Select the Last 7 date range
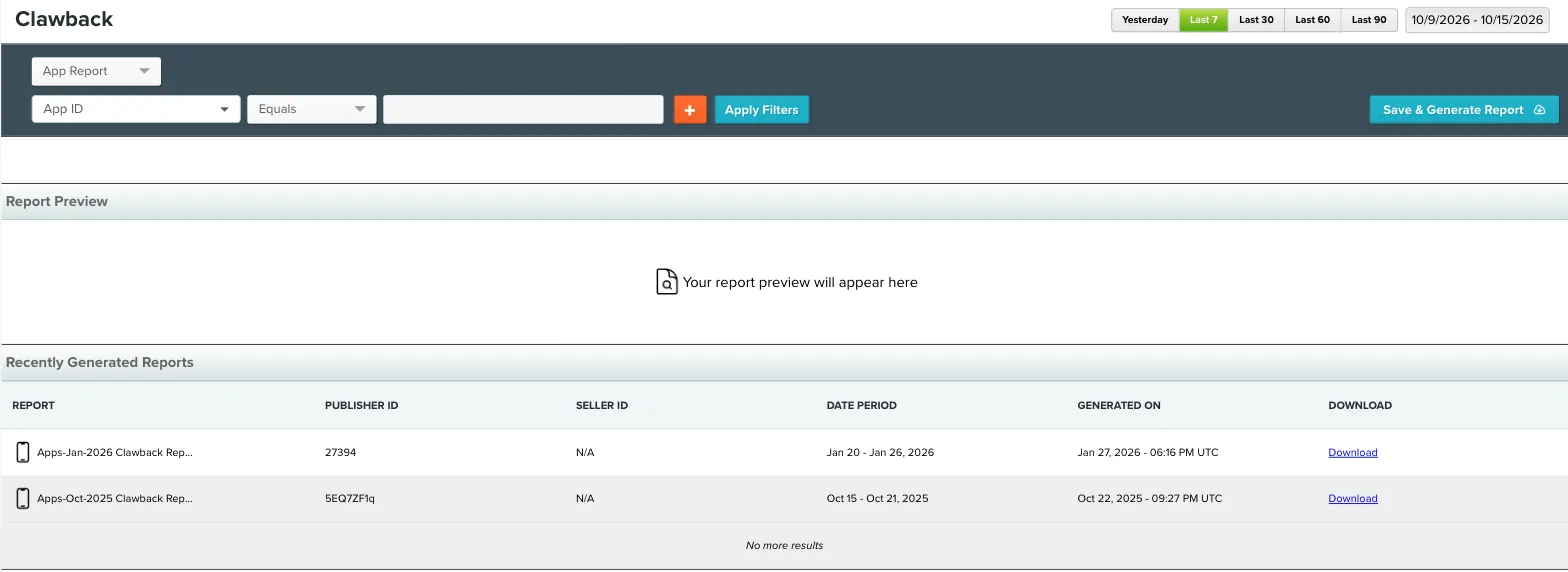This screenshot has width=1568, height=572. click(1203, 20)
